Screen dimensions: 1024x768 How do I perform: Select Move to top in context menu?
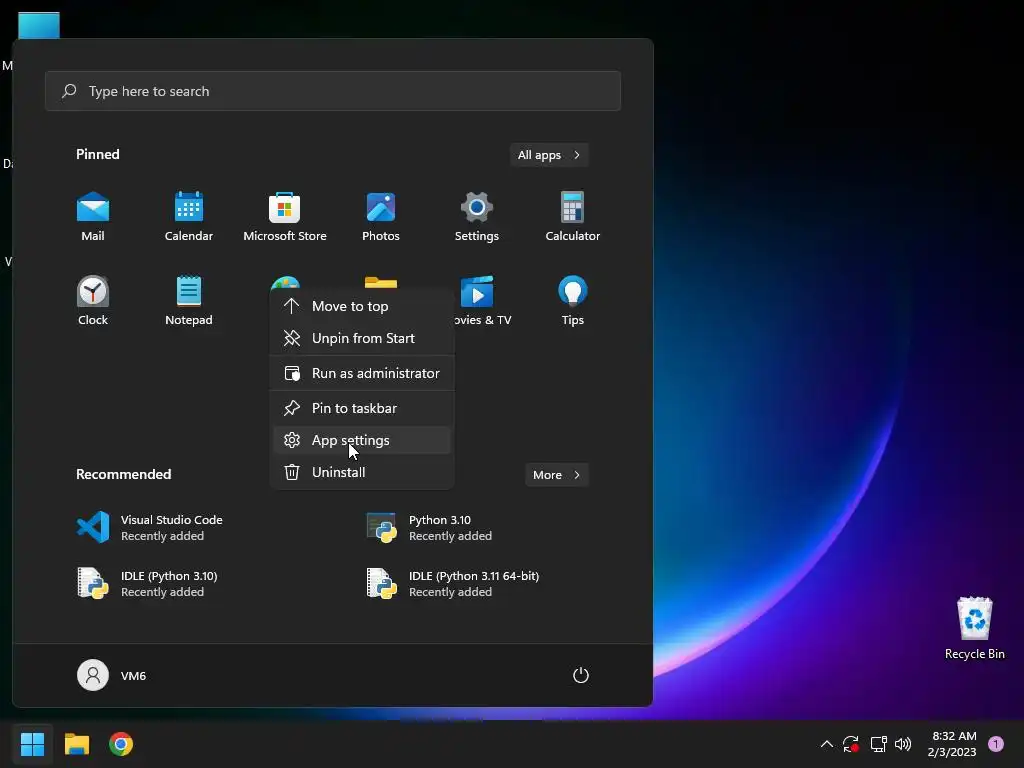(362, 306)
